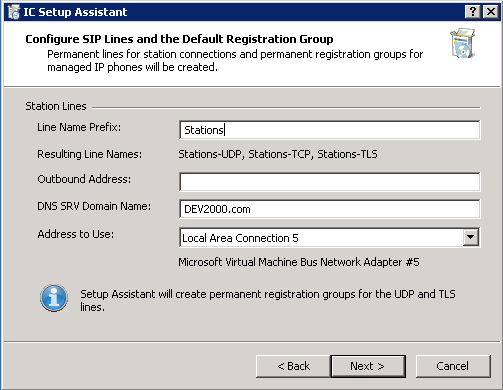
Task: Click the DNS SRV Domain Name field
Action: pyautogui.click(x=330, y=209)
